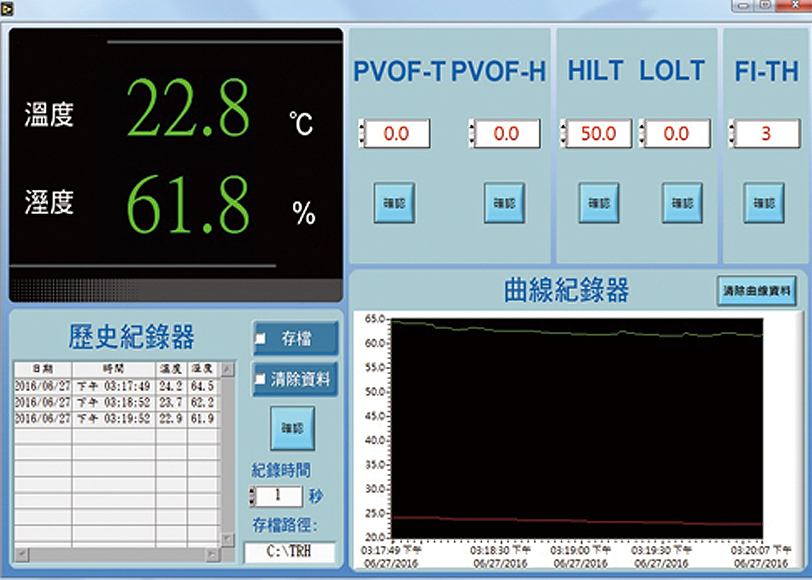Click the HILT value field showing 50.0
The width and height of the screenshot is (812, 580).
599,134
